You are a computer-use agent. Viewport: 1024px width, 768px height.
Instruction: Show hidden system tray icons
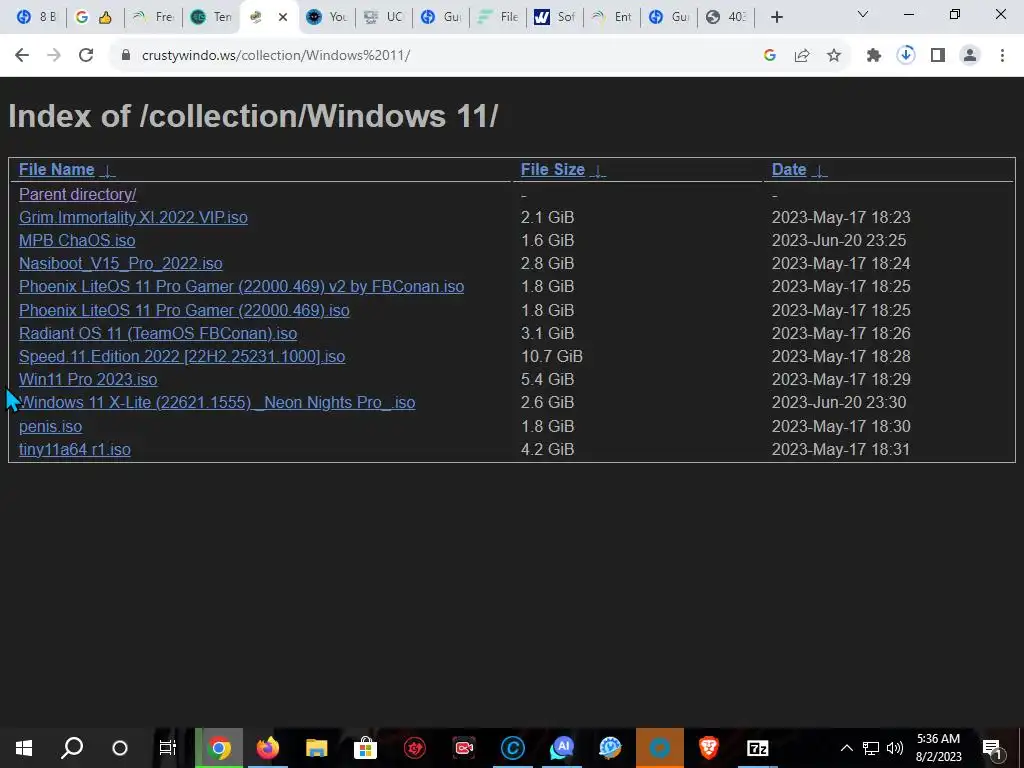[846, 748]
